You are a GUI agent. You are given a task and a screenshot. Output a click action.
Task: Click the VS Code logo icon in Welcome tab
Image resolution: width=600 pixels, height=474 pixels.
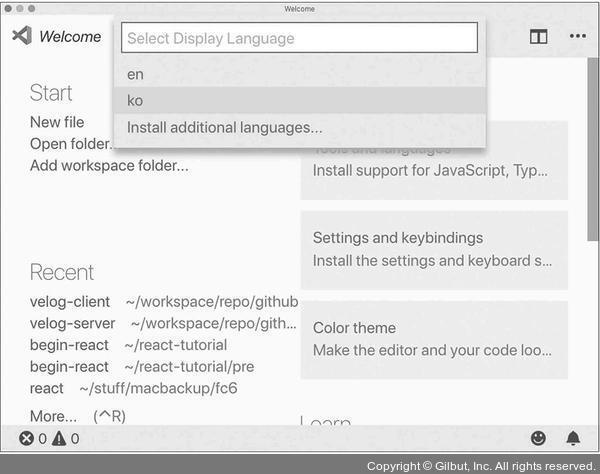(x=22, y=36)
